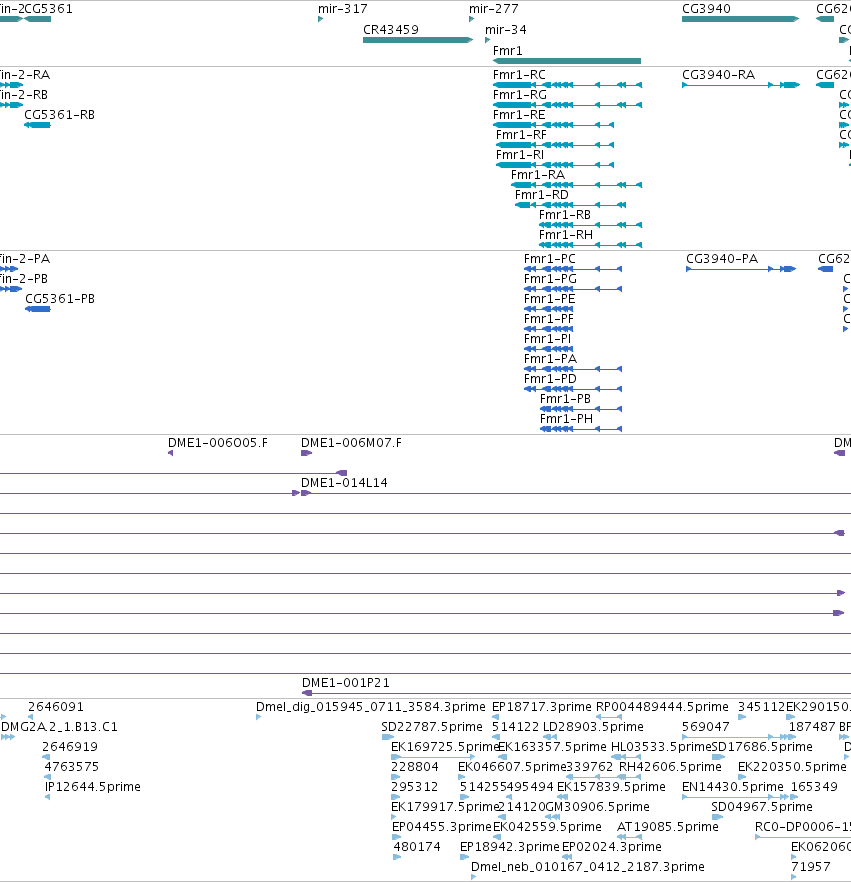Select the 569047 feature line

739,737
